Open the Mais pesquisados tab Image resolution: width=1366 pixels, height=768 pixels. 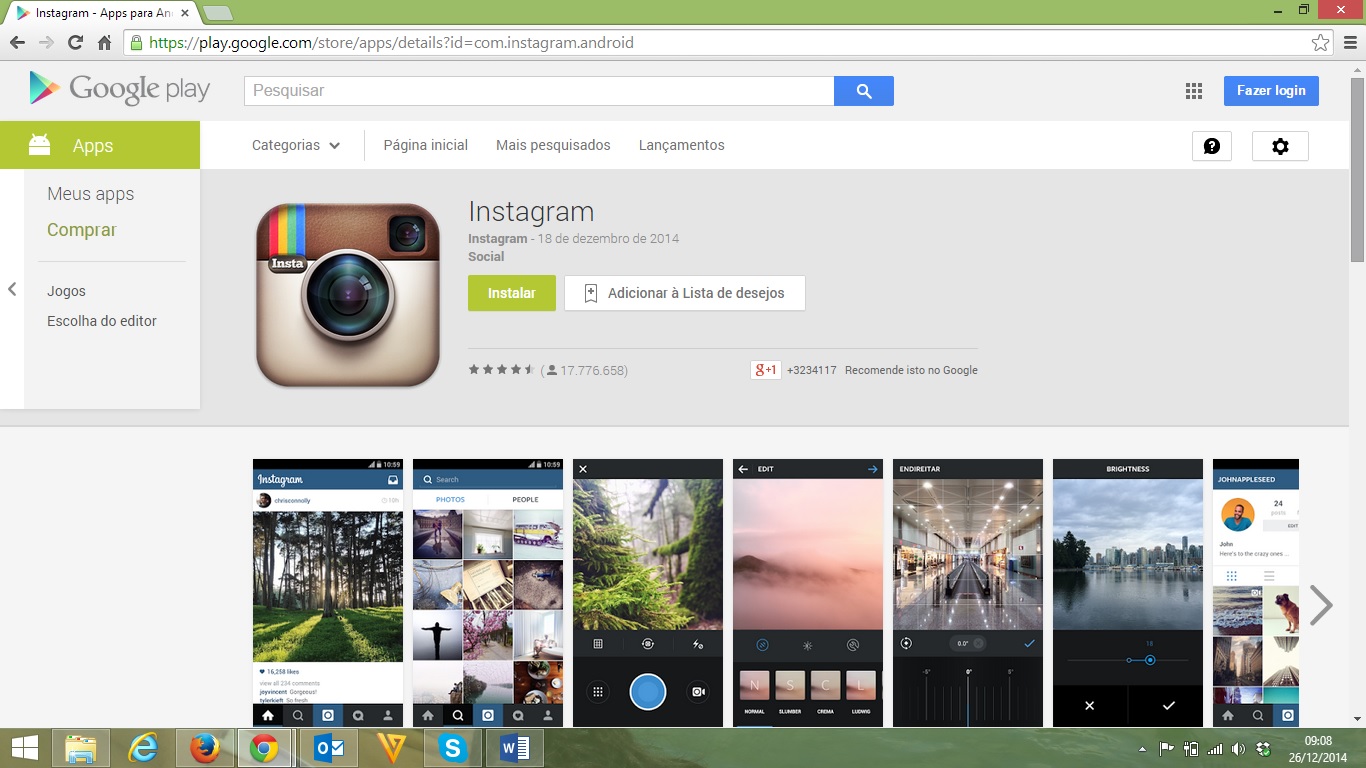click(553, 145)
